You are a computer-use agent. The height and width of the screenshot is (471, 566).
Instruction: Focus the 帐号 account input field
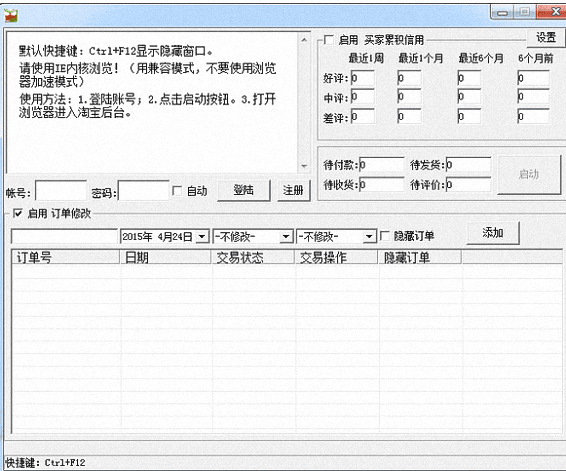point(61,191)
